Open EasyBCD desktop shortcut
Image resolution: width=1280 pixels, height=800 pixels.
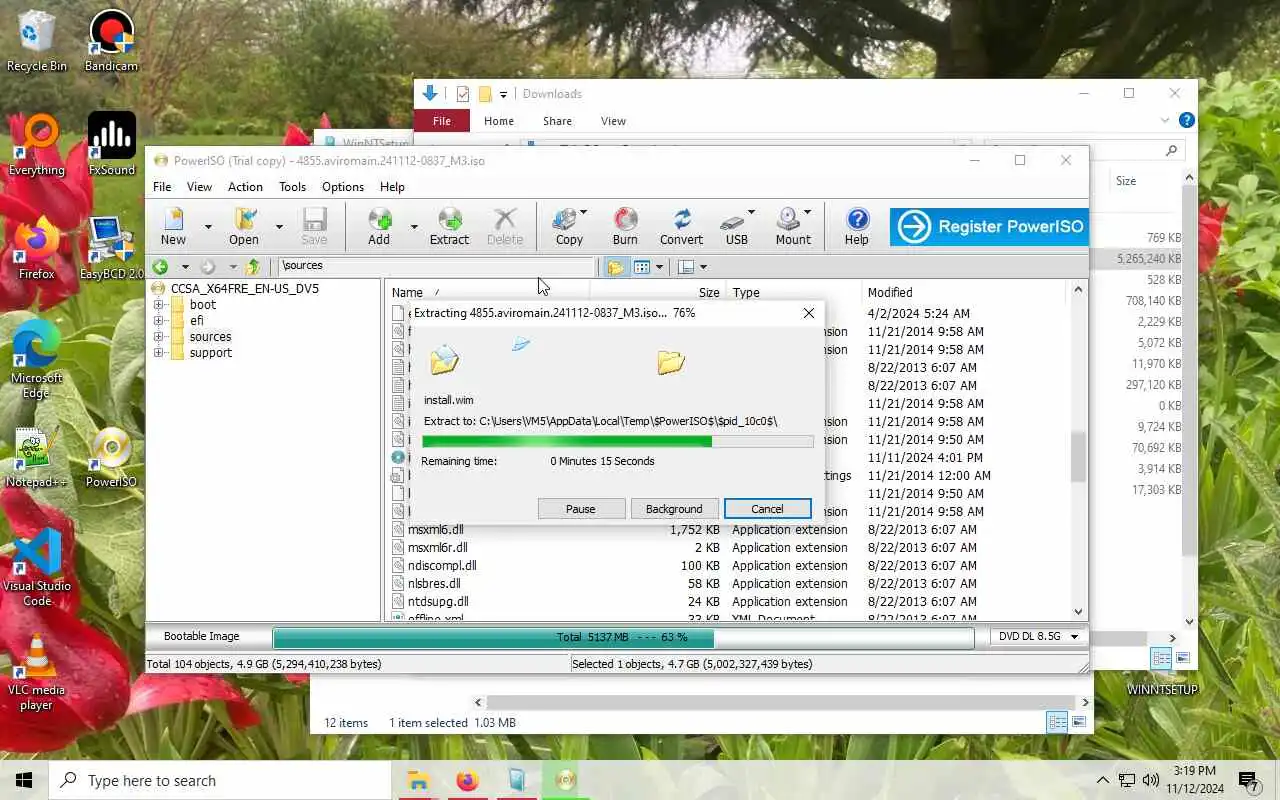[x=111, y=249]
